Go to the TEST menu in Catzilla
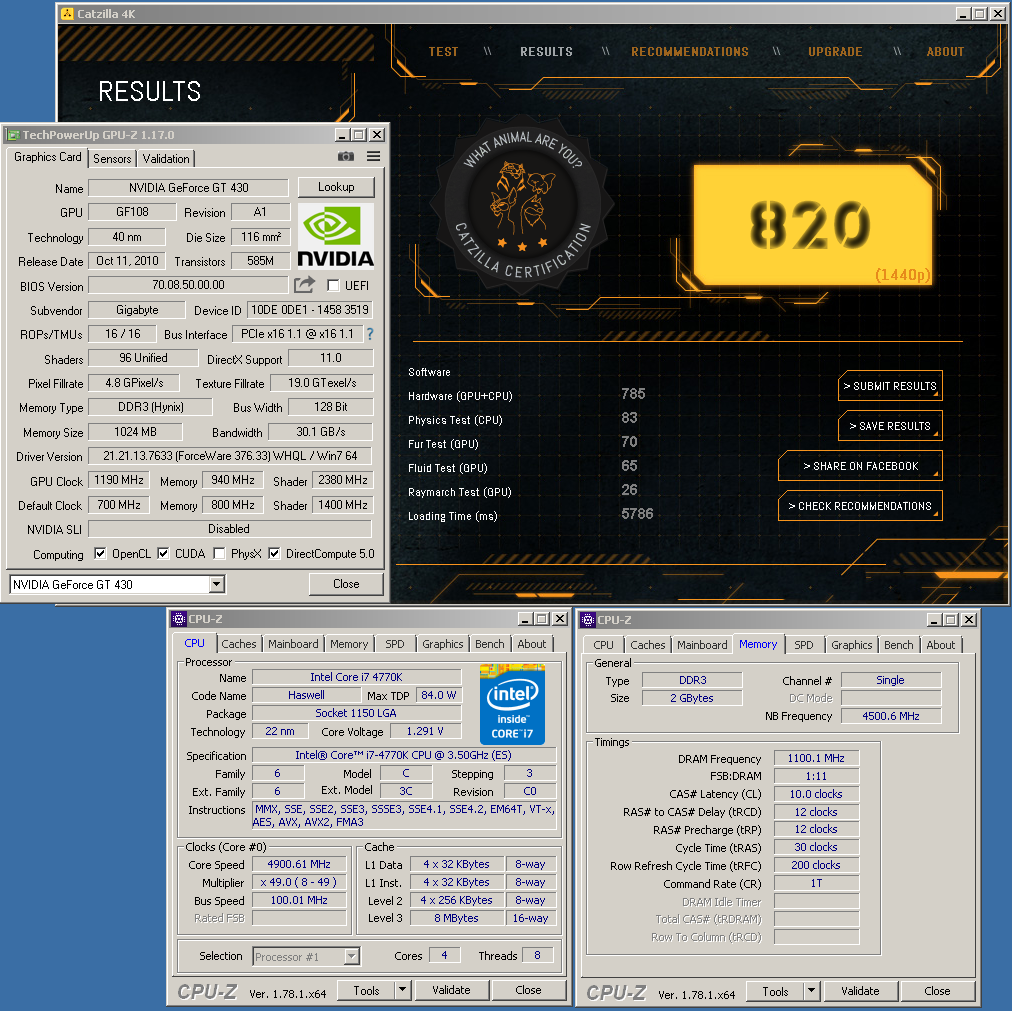 point(443,52)
